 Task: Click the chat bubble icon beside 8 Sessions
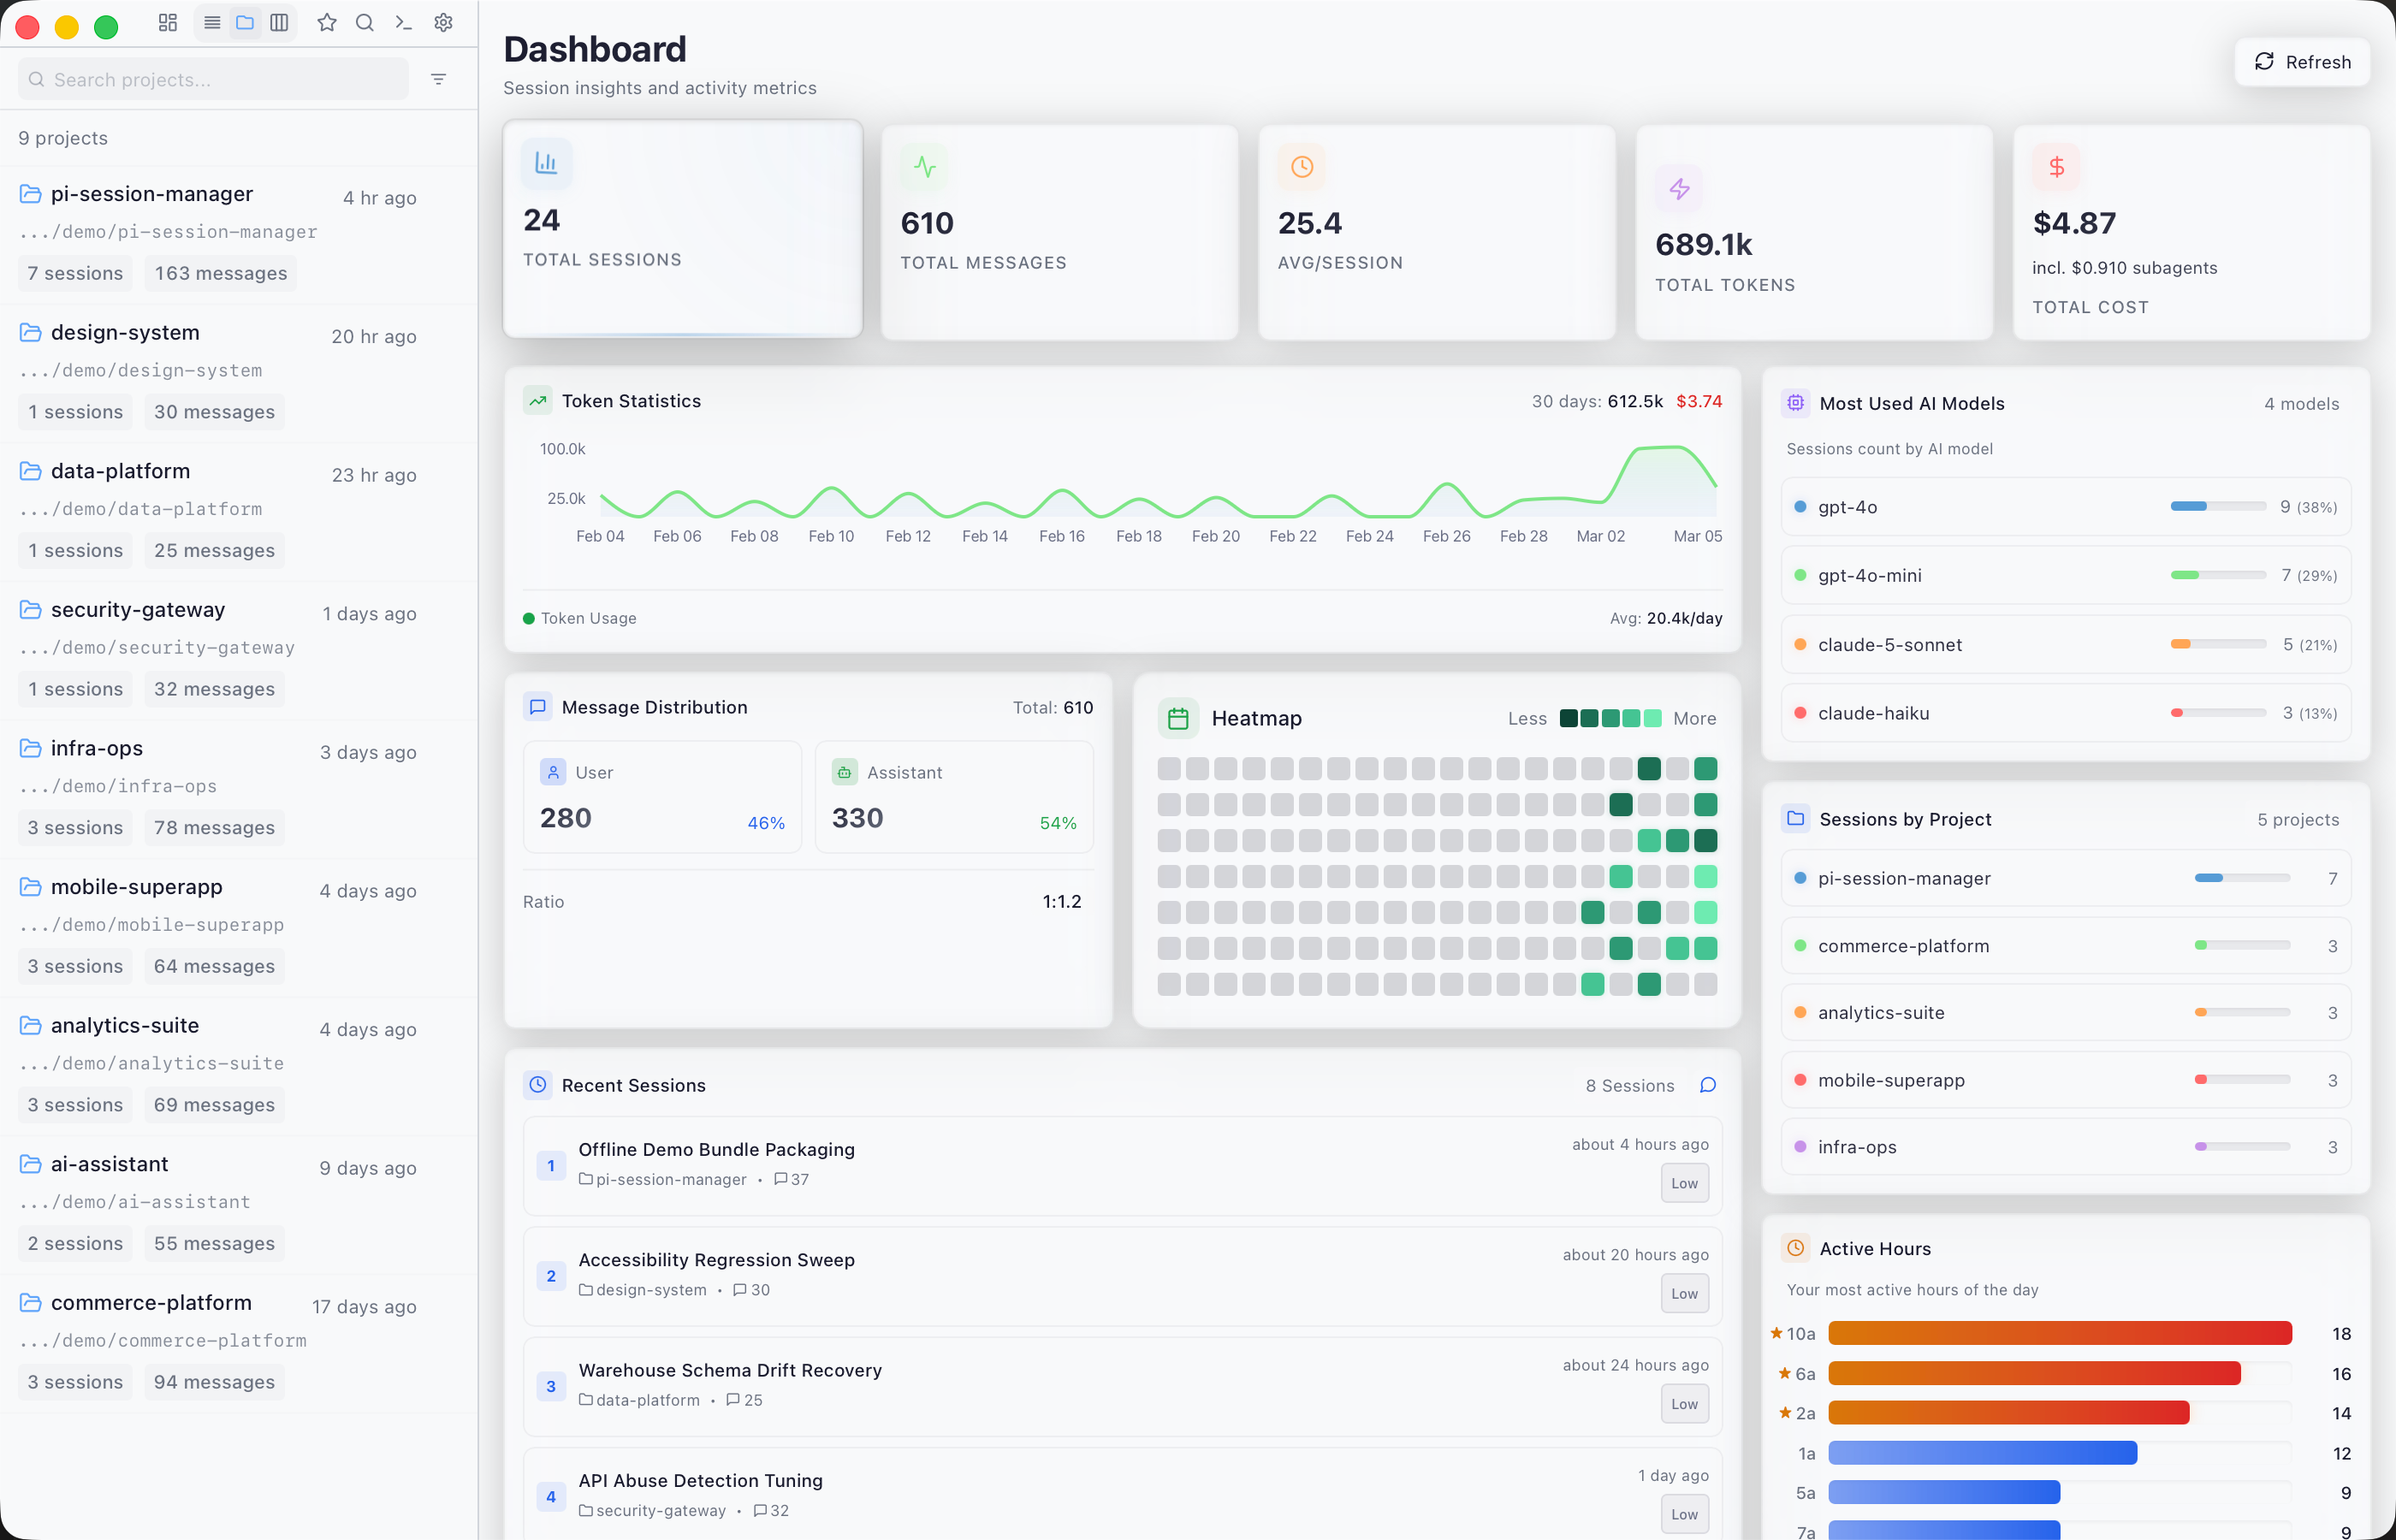click(x=1708, y=1085)
